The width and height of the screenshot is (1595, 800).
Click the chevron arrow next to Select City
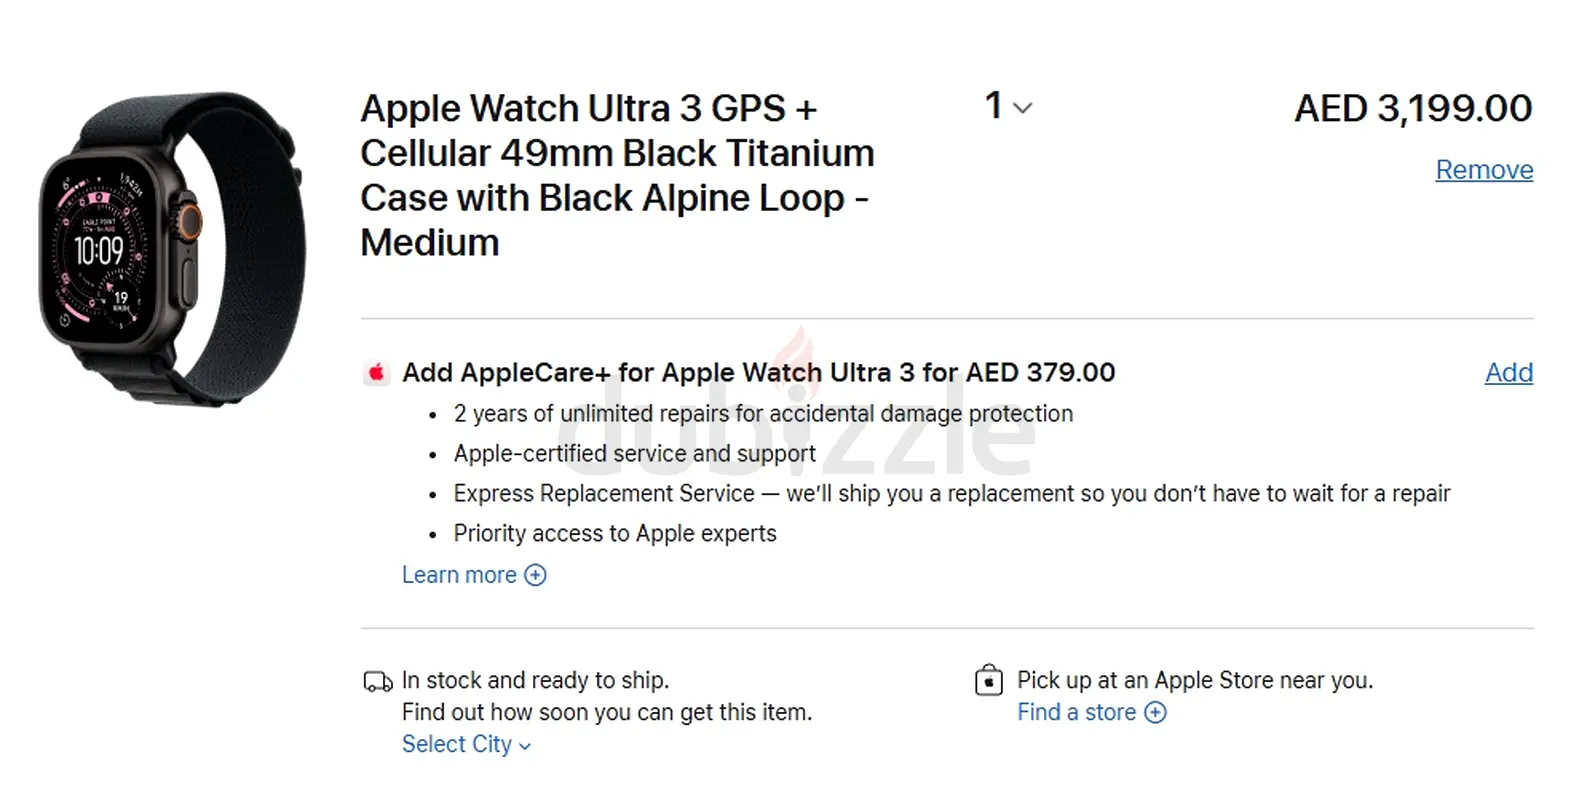tap(525, 746)
